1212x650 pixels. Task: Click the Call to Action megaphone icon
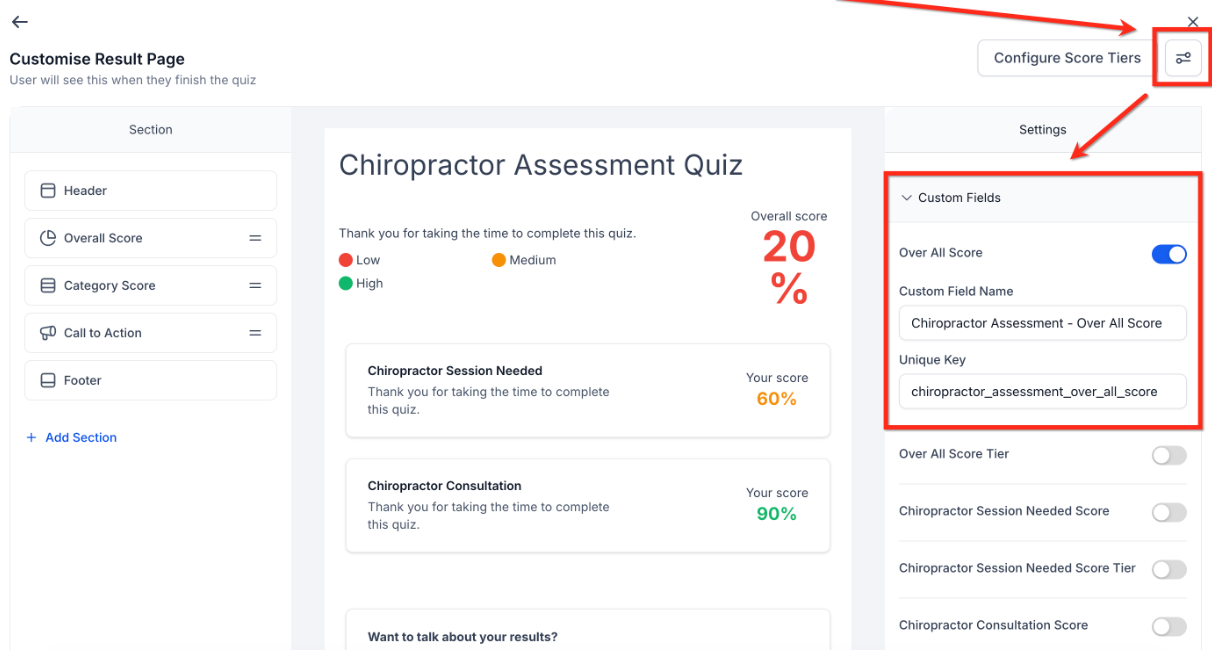(48, 333)
